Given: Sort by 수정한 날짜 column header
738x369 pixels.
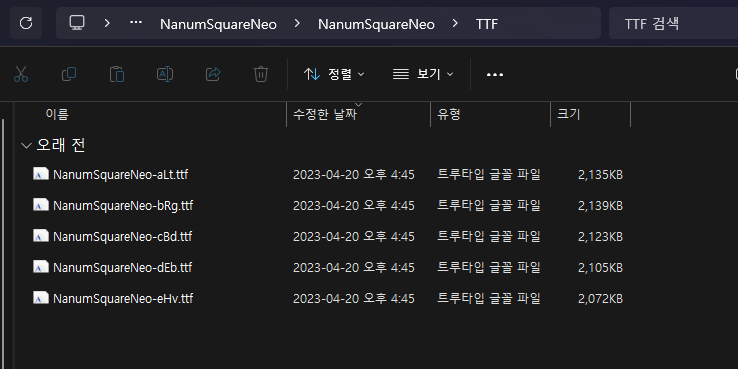Looking at the screenshot, I should click(x=358, y=114).
